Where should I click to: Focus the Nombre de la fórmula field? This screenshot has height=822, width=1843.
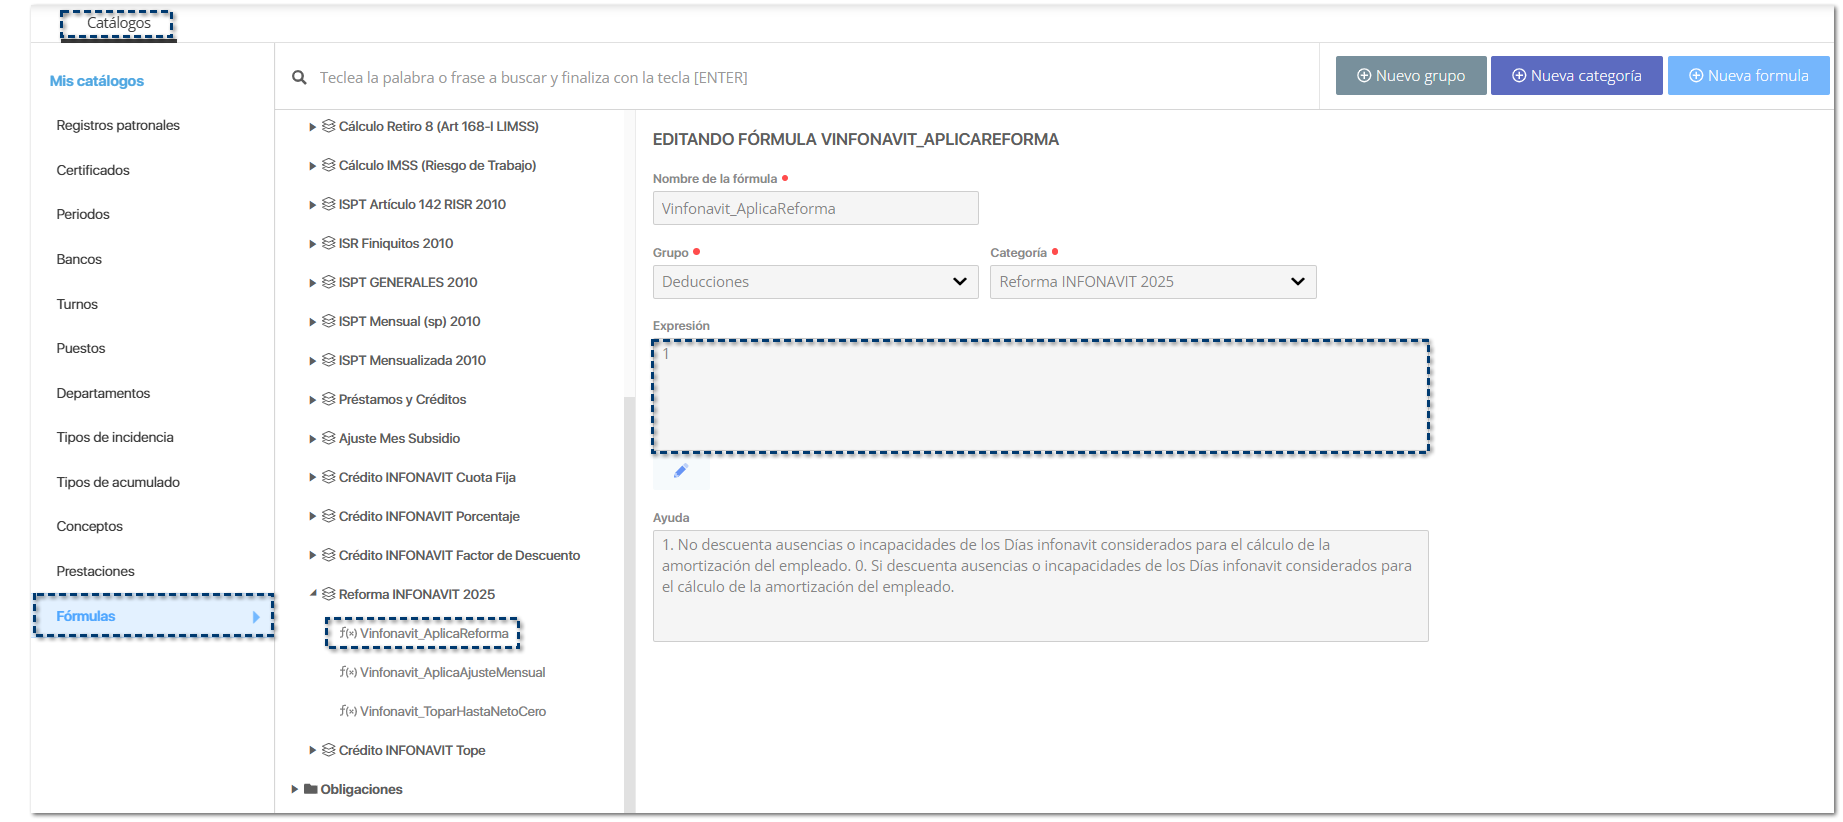[815, 208]
